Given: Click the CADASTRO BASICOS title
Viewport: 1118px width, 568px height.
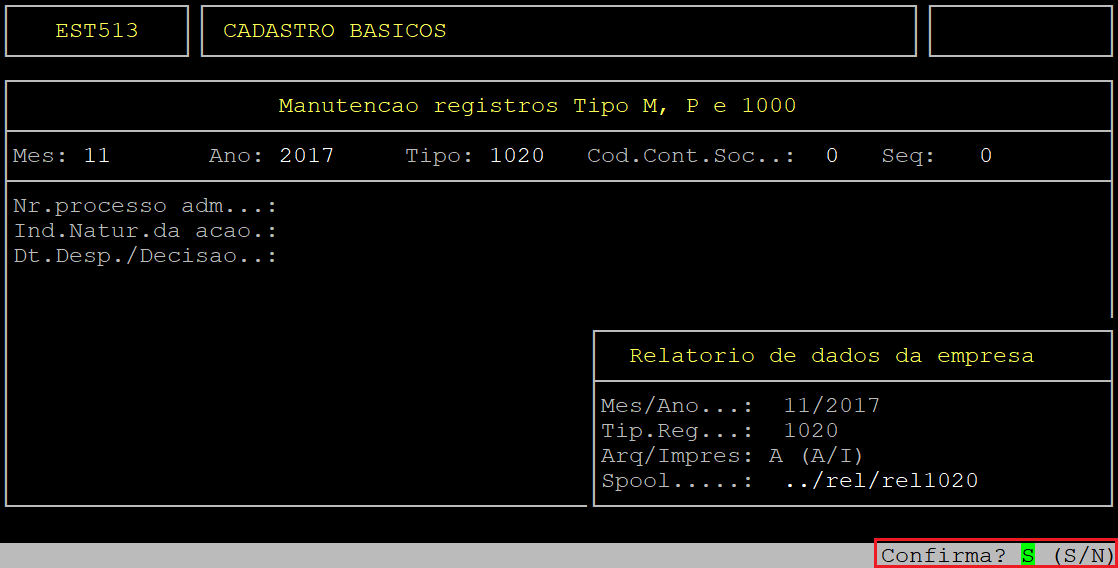Looking at the screenshot, I should [335, 31].
